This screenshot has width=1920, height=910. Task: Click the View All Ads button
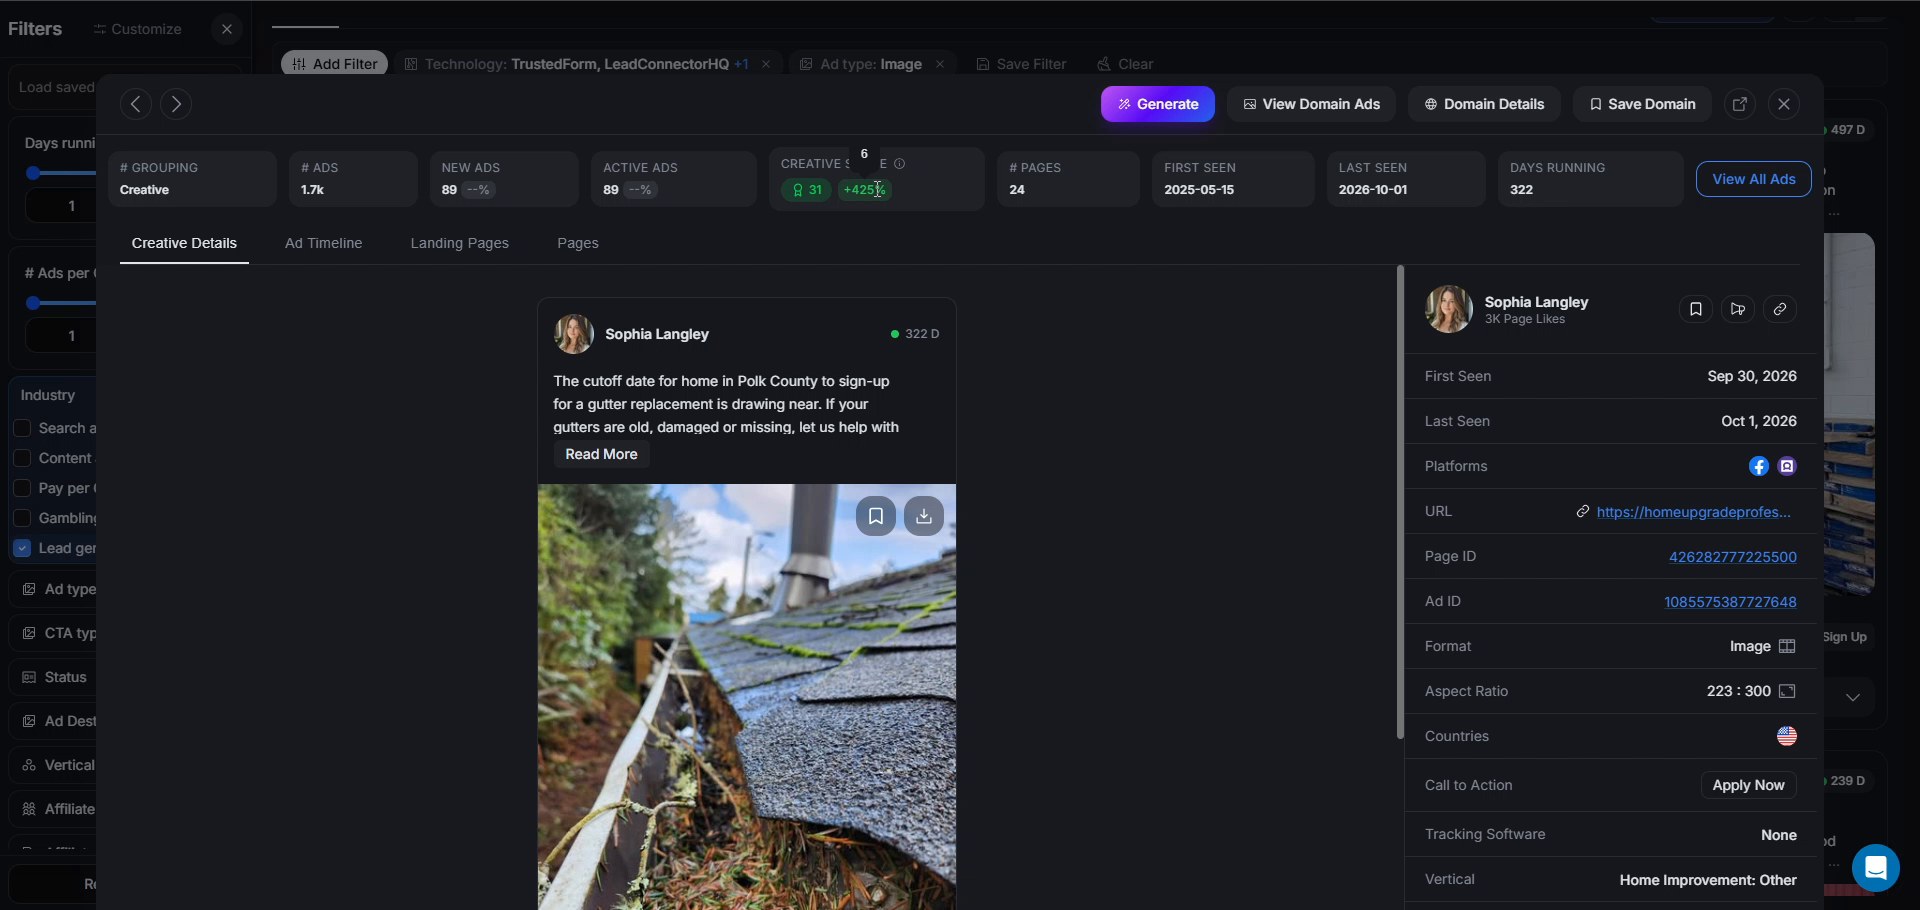pos(1753,179)
